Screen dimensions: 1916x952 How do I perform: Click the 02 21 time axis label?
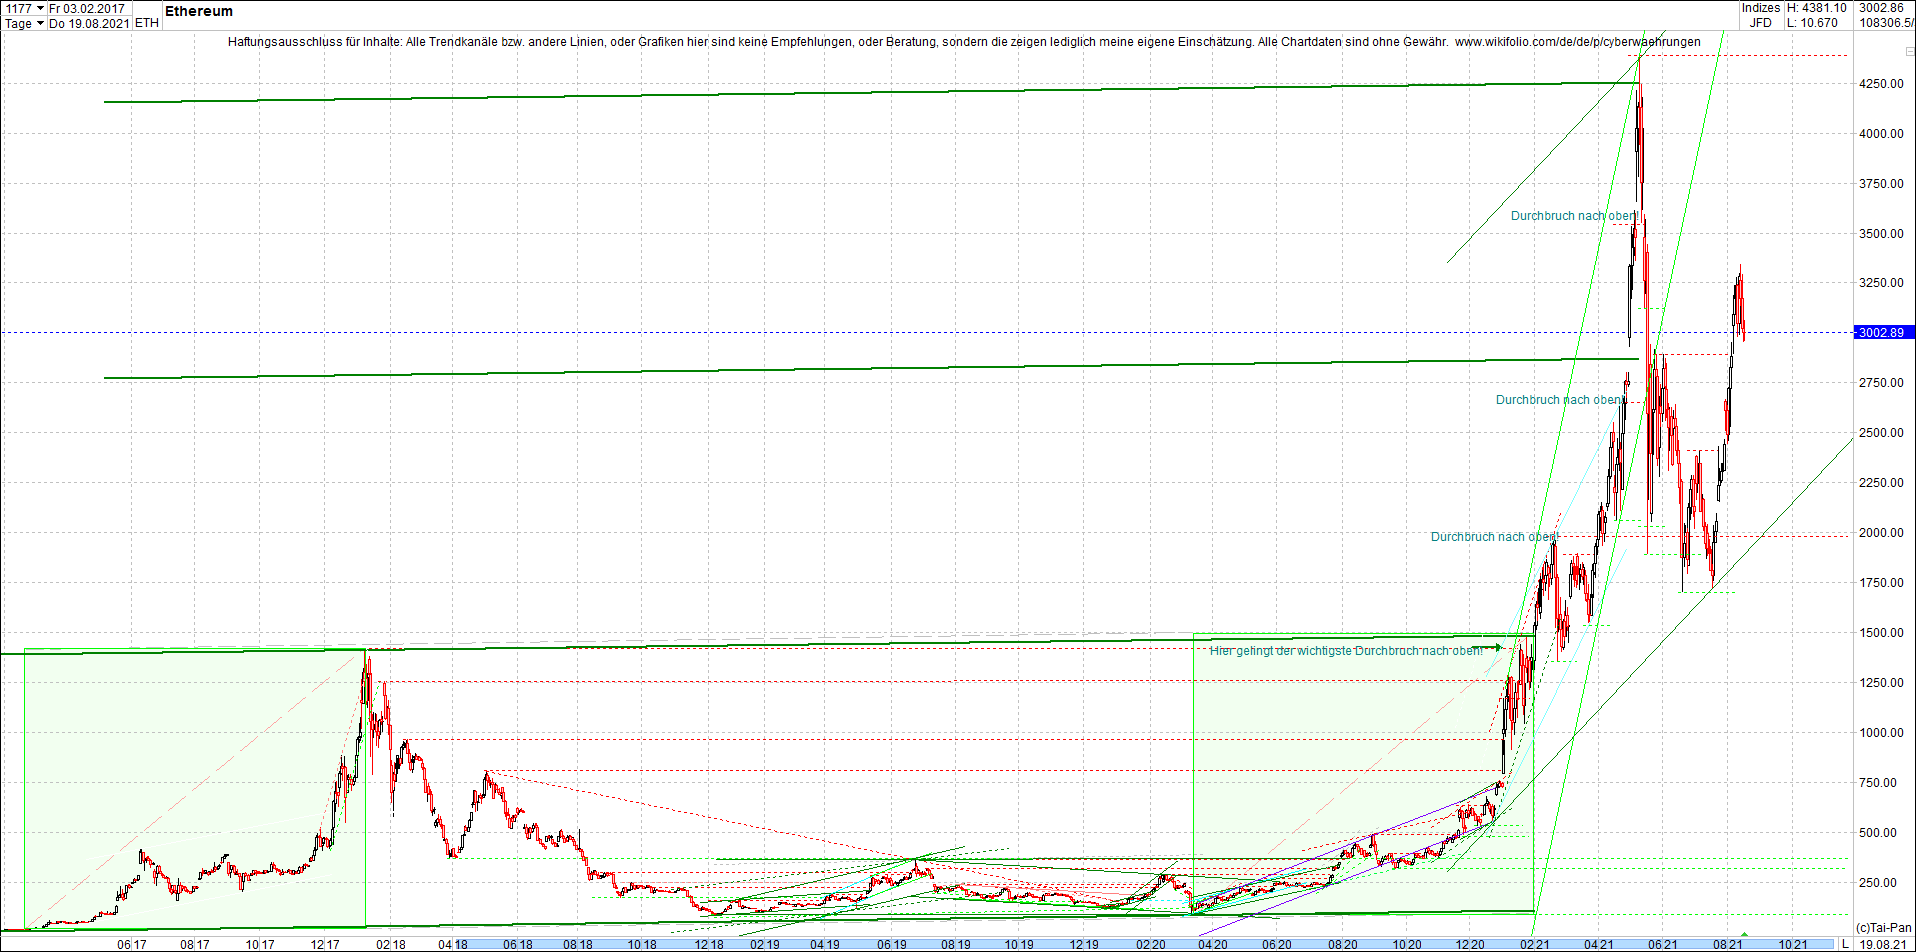coord(1535,944)
